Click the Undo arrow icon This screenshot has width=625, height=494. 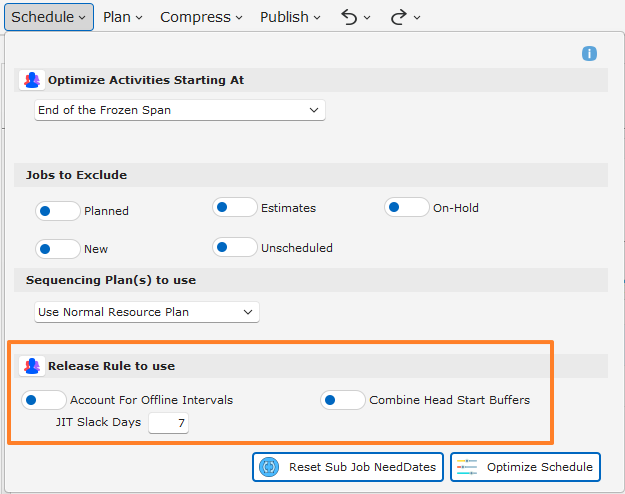(x=349, y=17)
